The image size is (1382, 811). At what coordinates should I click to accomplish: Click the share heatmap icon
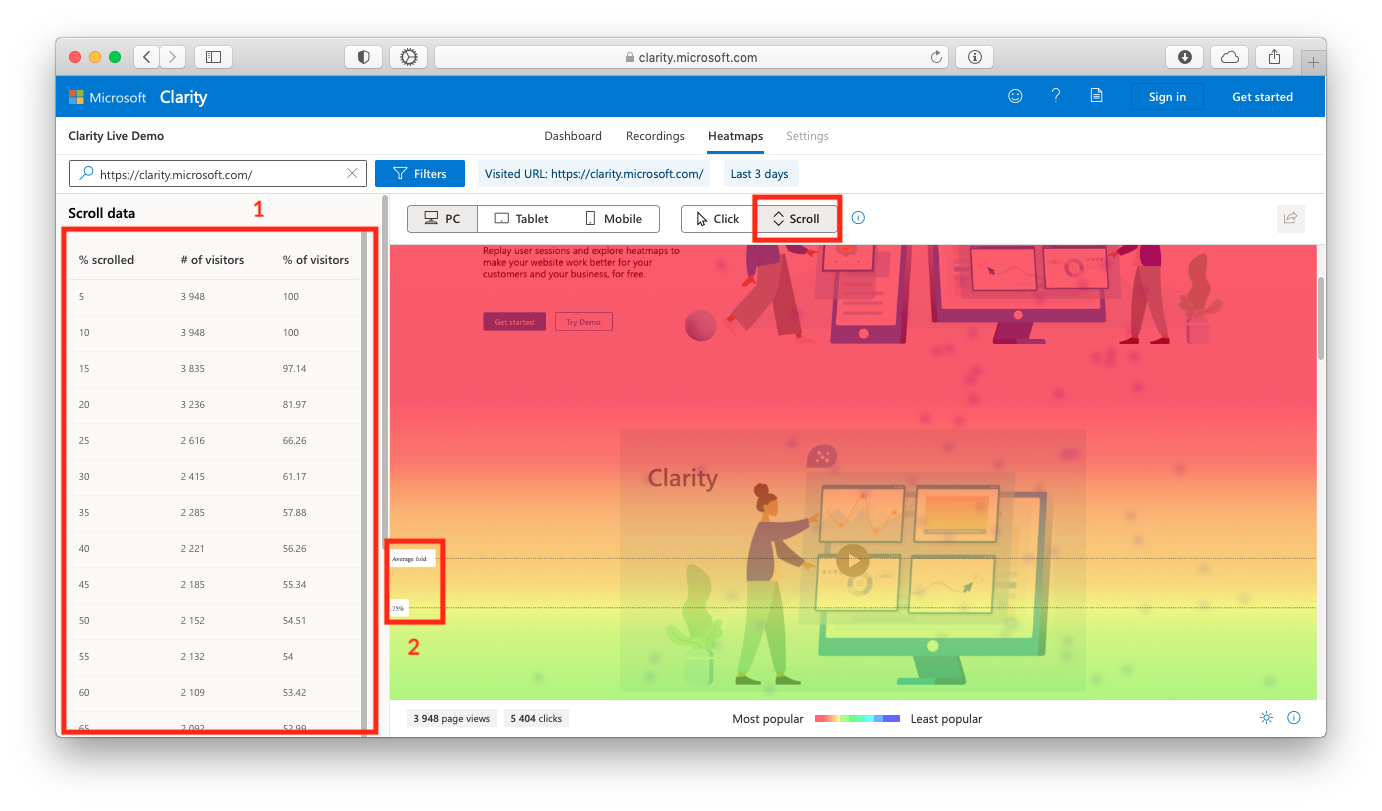pyautogui.click(x=1290, y=218)
